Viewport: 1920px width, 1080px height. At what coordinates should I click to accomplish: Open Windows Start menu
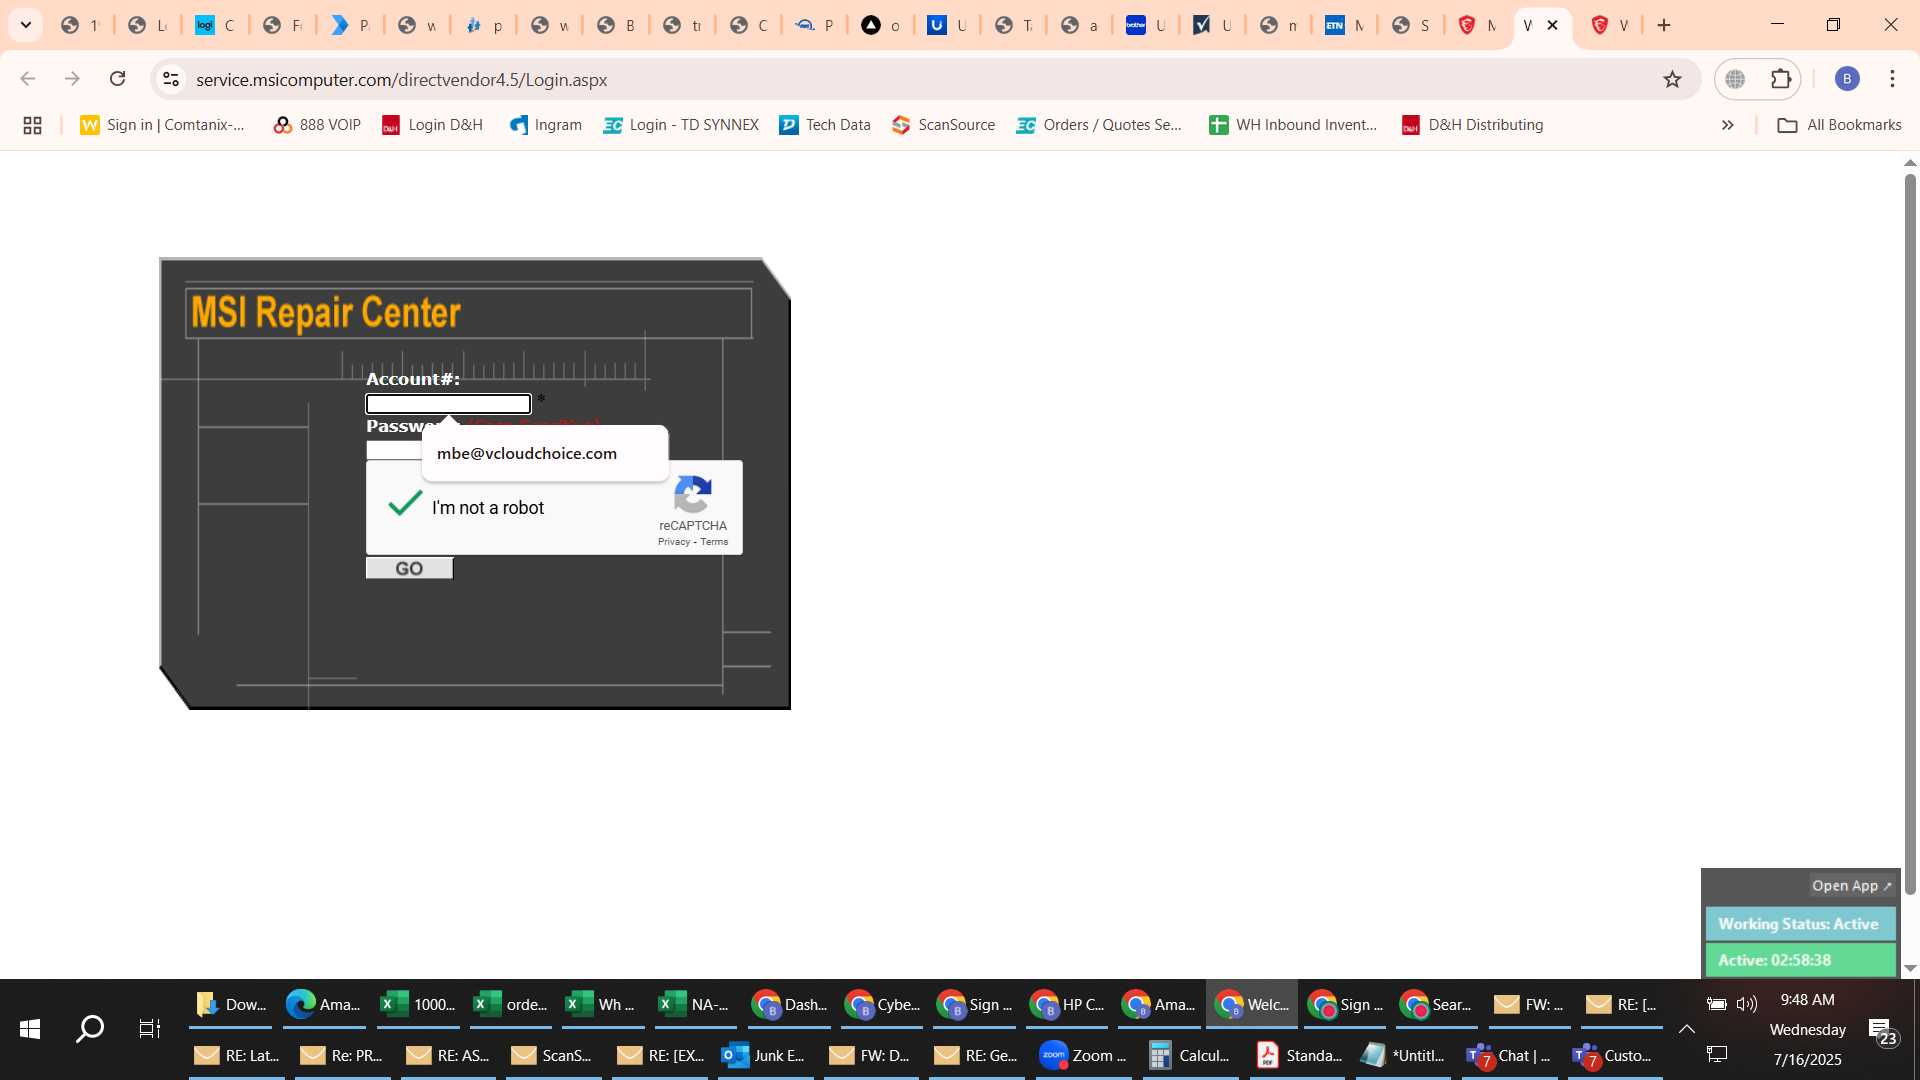pyautogui.click(x=30, y=1029)
